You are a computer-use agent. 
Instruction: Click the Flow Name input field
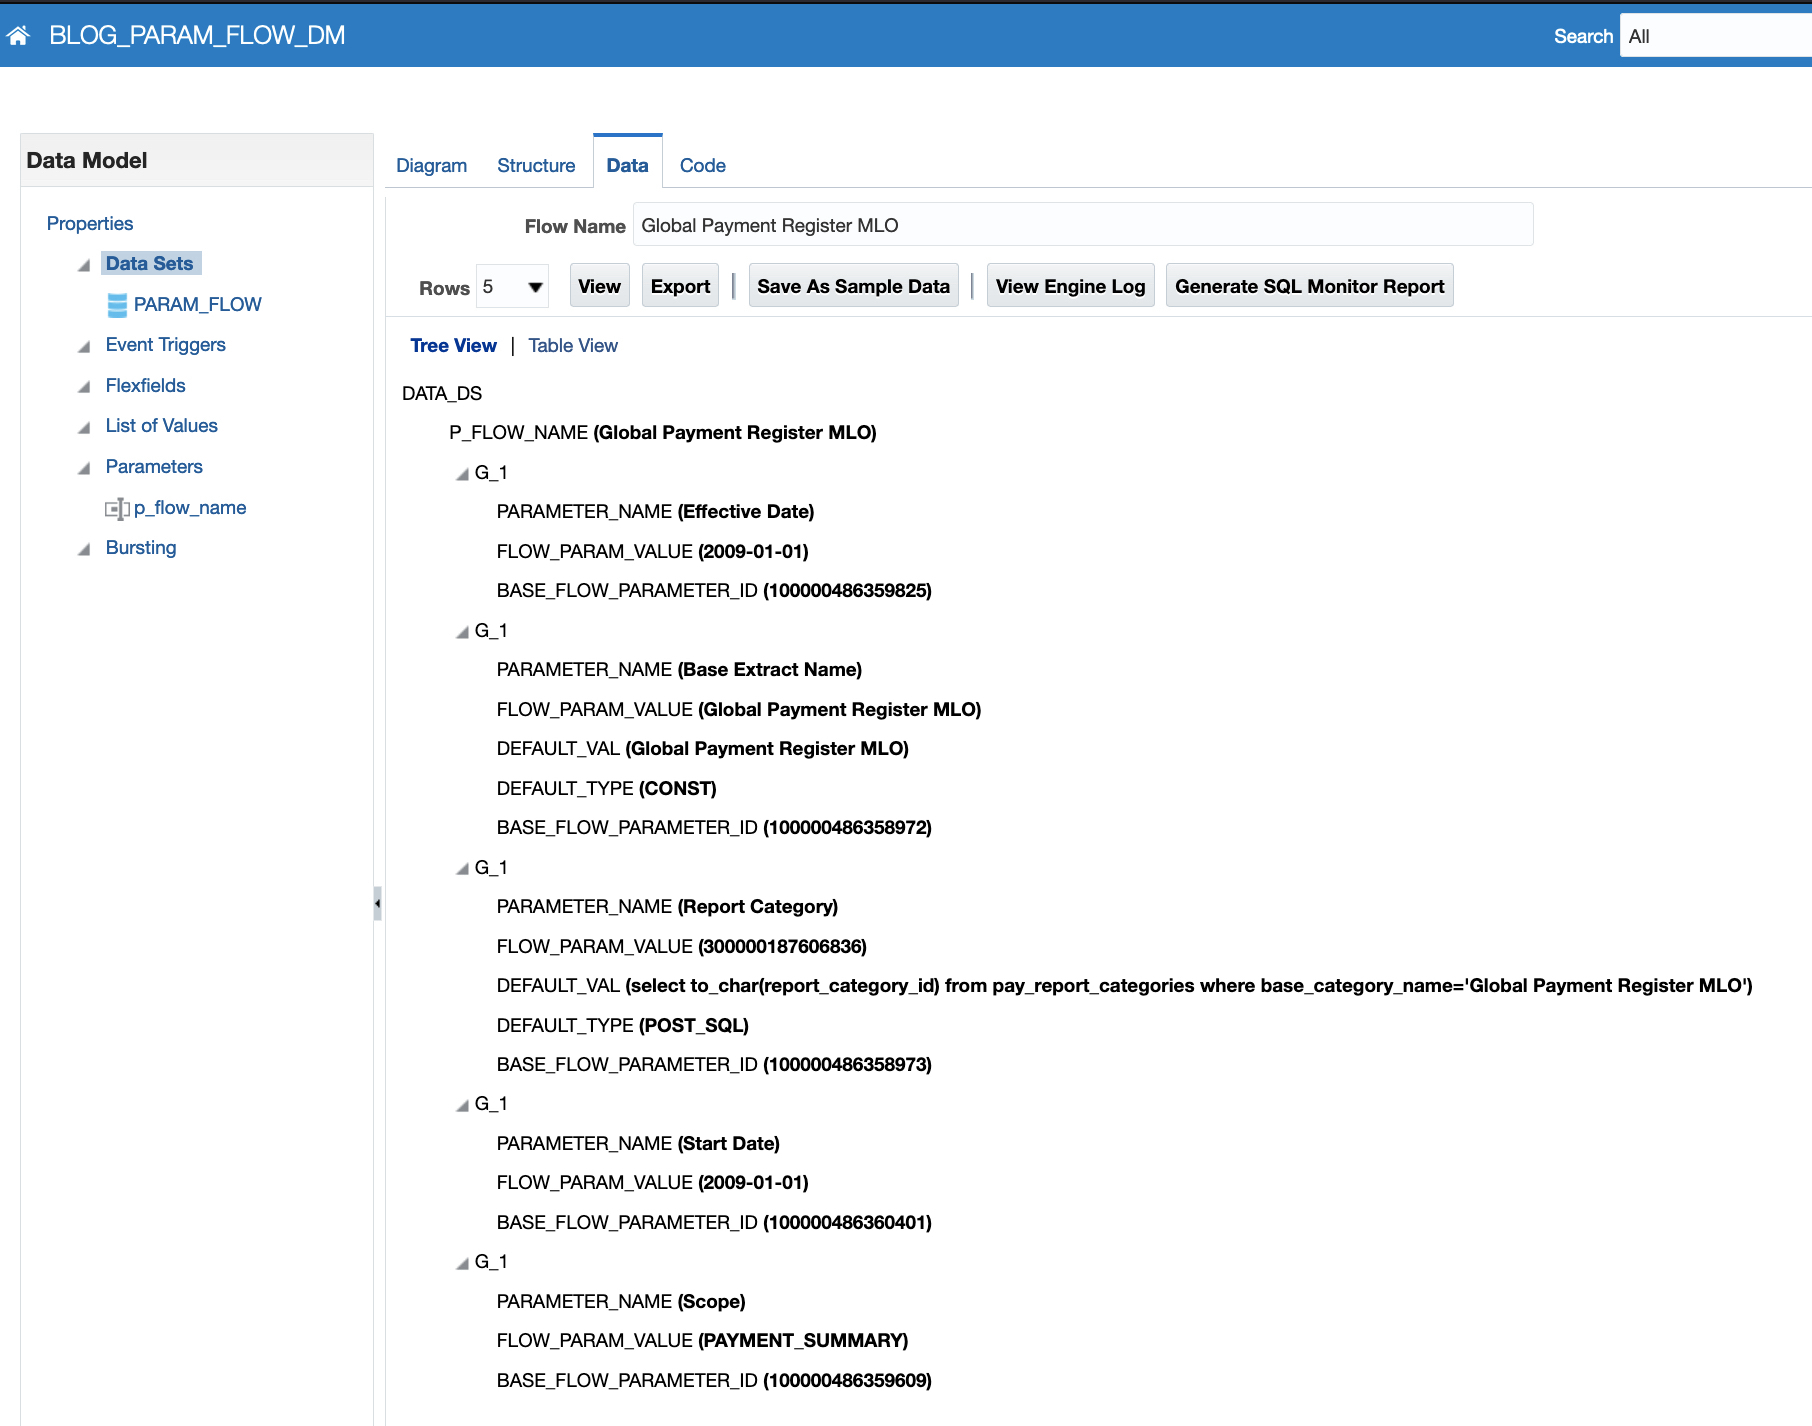tap(1082, 225)
